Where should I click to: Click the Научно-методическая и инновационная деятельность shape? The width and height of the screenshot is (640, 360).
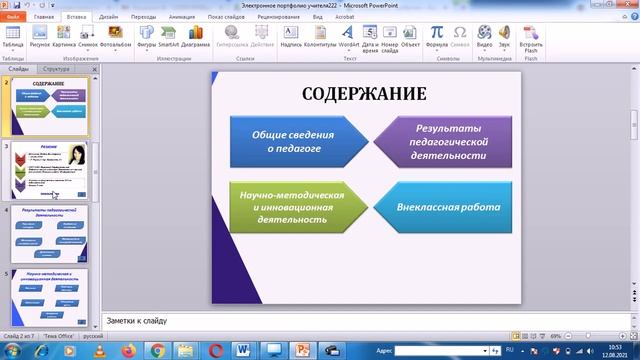coord(299,207)
